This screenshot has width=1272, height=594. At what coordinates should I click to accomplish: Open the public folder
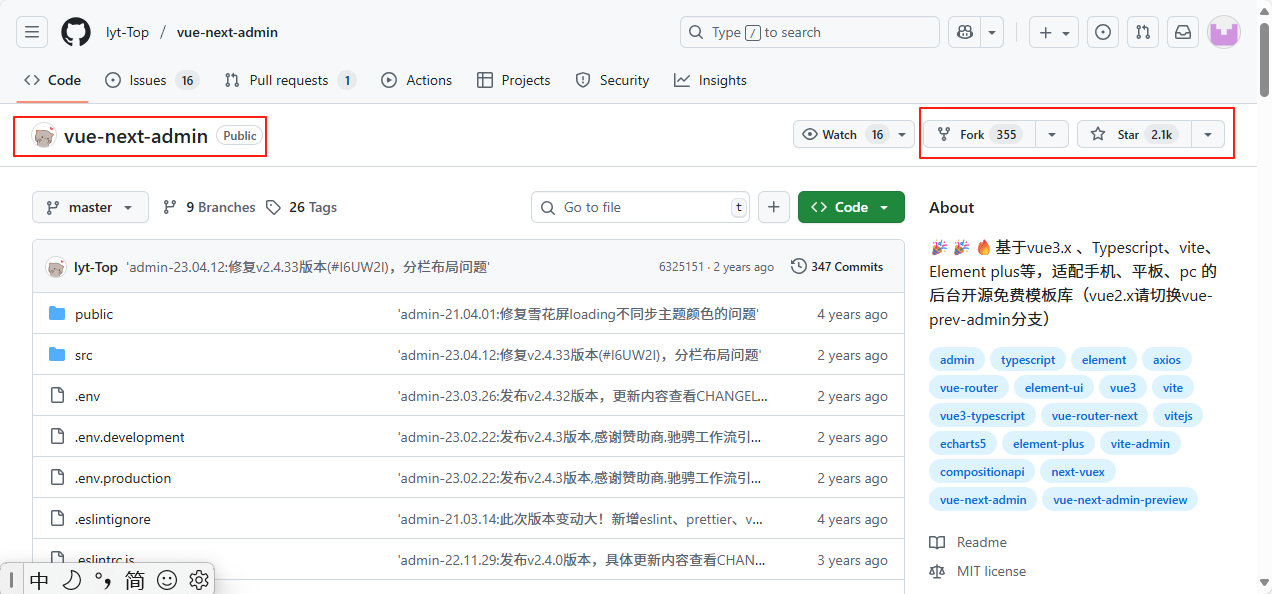click(94, 314)
